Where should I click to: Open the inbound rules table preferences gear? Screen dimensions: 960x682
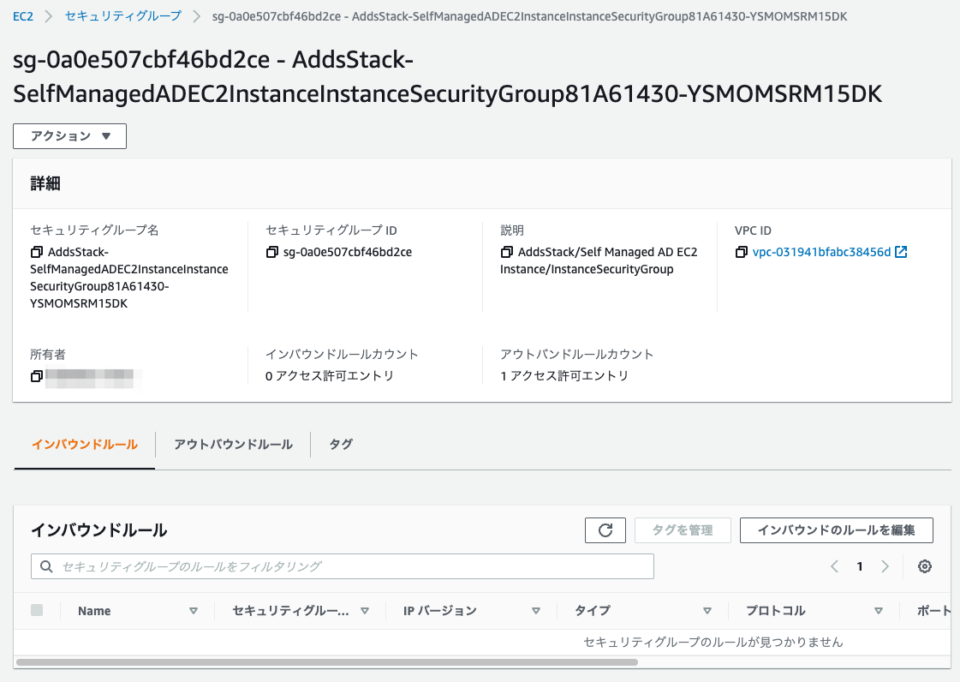coord(924,566)
